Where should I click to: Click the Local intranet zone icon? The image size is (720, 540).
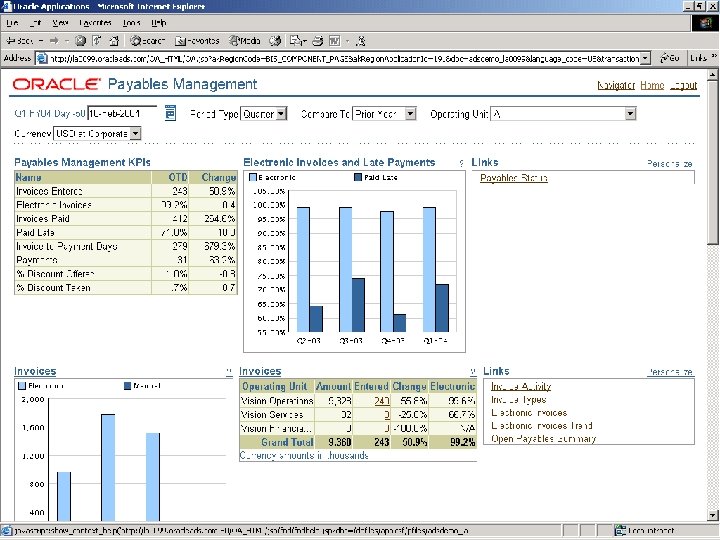620,531
